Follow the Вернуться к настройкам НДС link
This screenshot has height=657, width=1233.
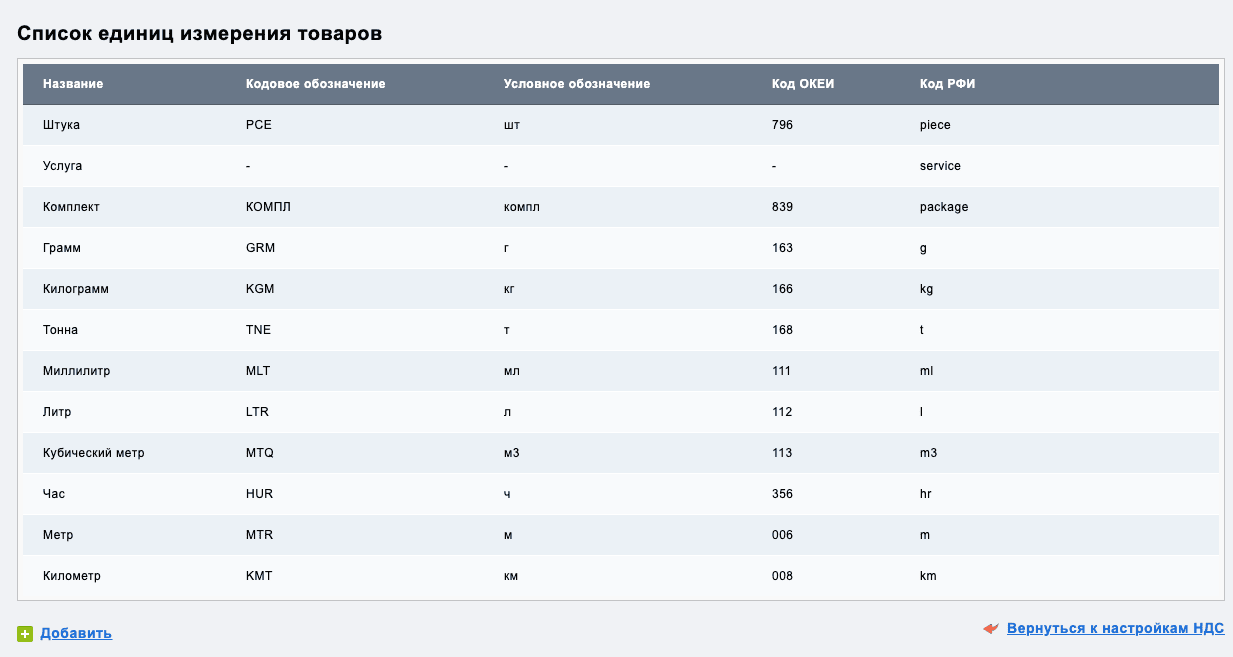(1116, 629)
